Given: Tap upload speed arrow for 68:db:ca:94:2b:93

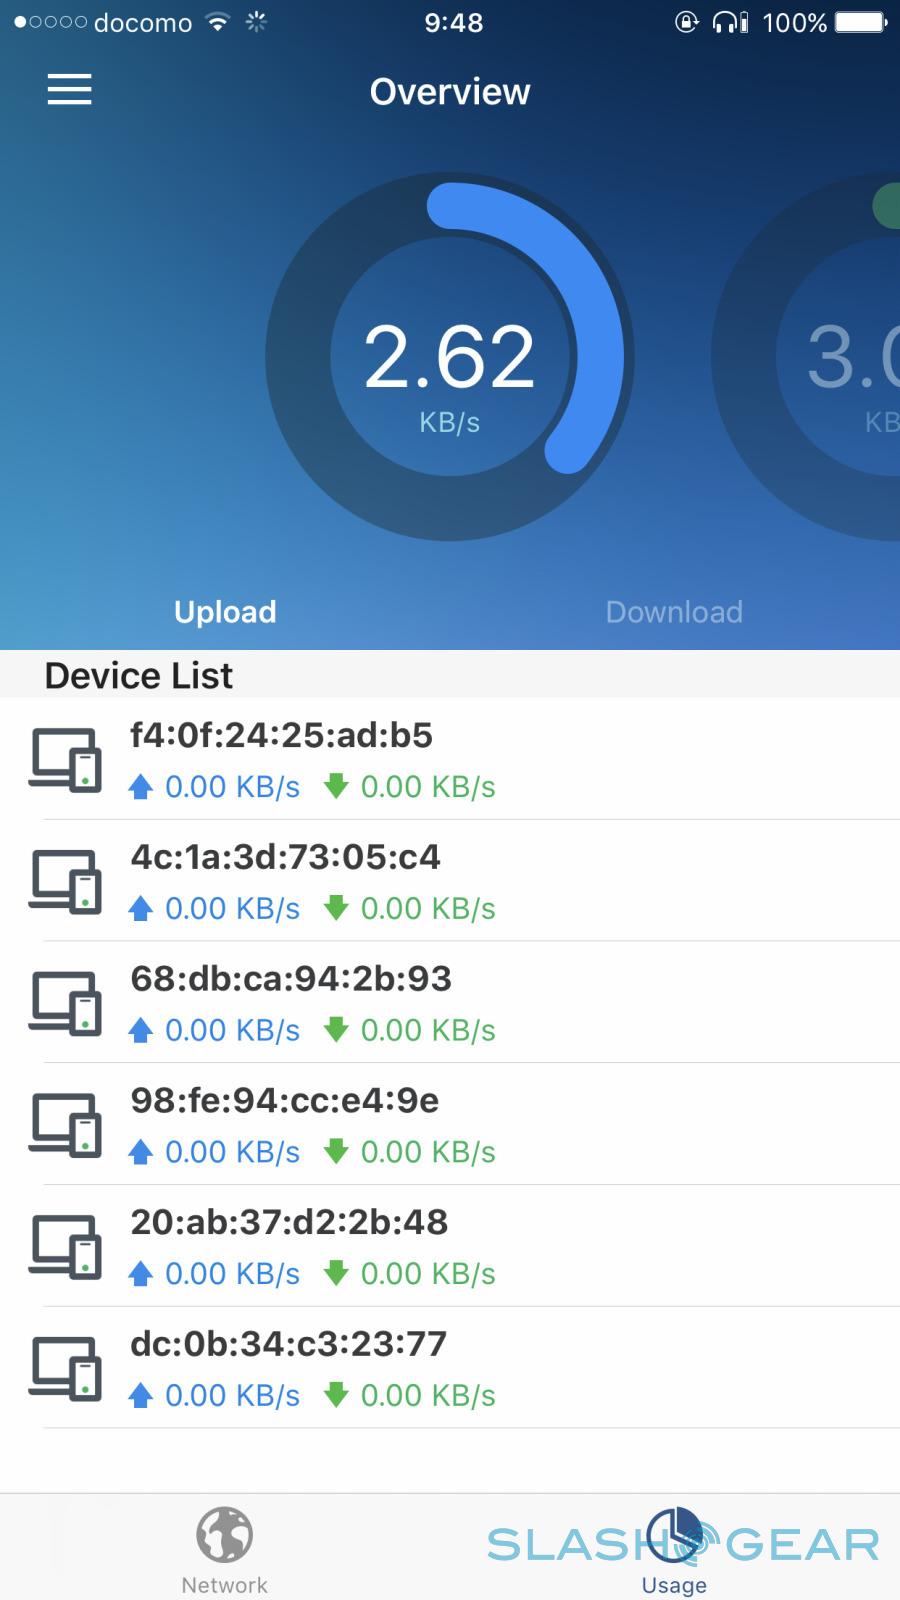Looking at the screenshot, I should (141, 1030).
